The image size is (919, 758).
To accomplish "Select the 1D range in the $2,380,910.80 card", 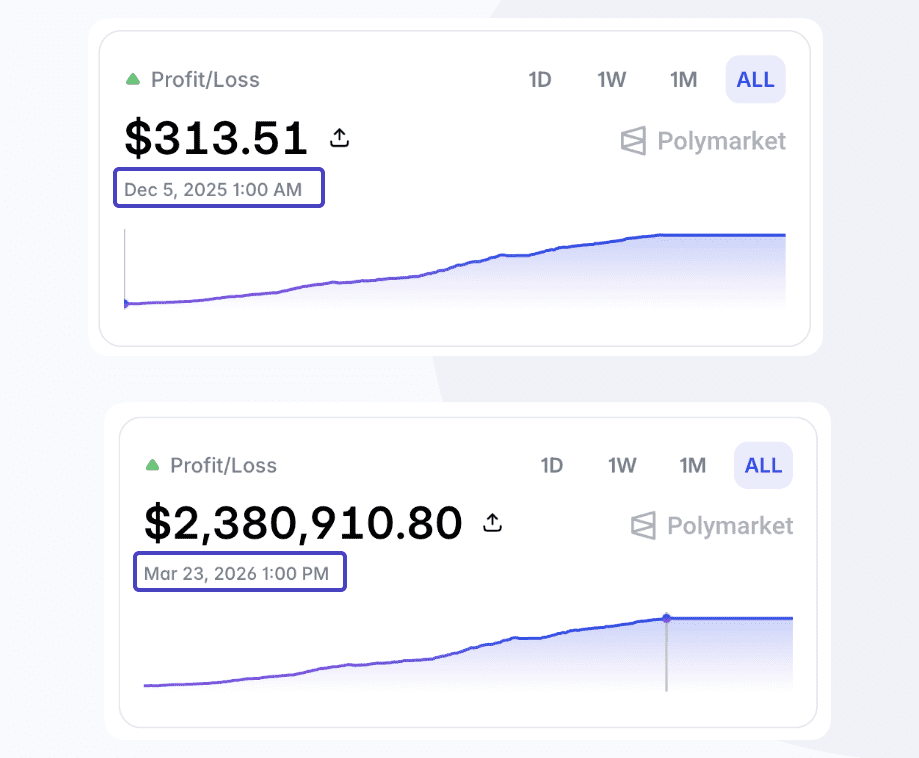I will (552, 465).
